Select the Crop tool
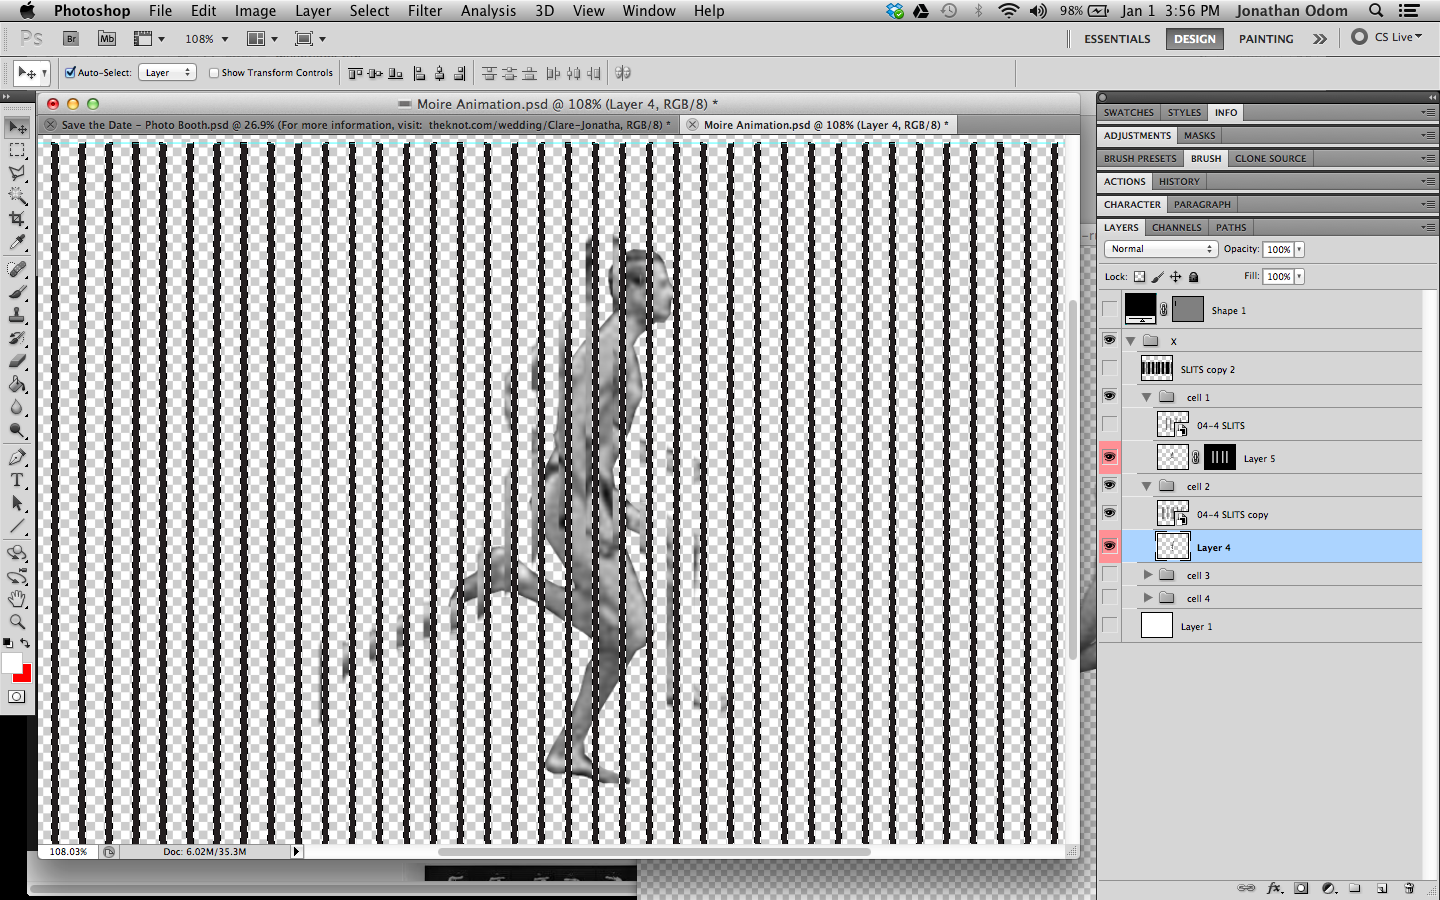 click(17, 220)
